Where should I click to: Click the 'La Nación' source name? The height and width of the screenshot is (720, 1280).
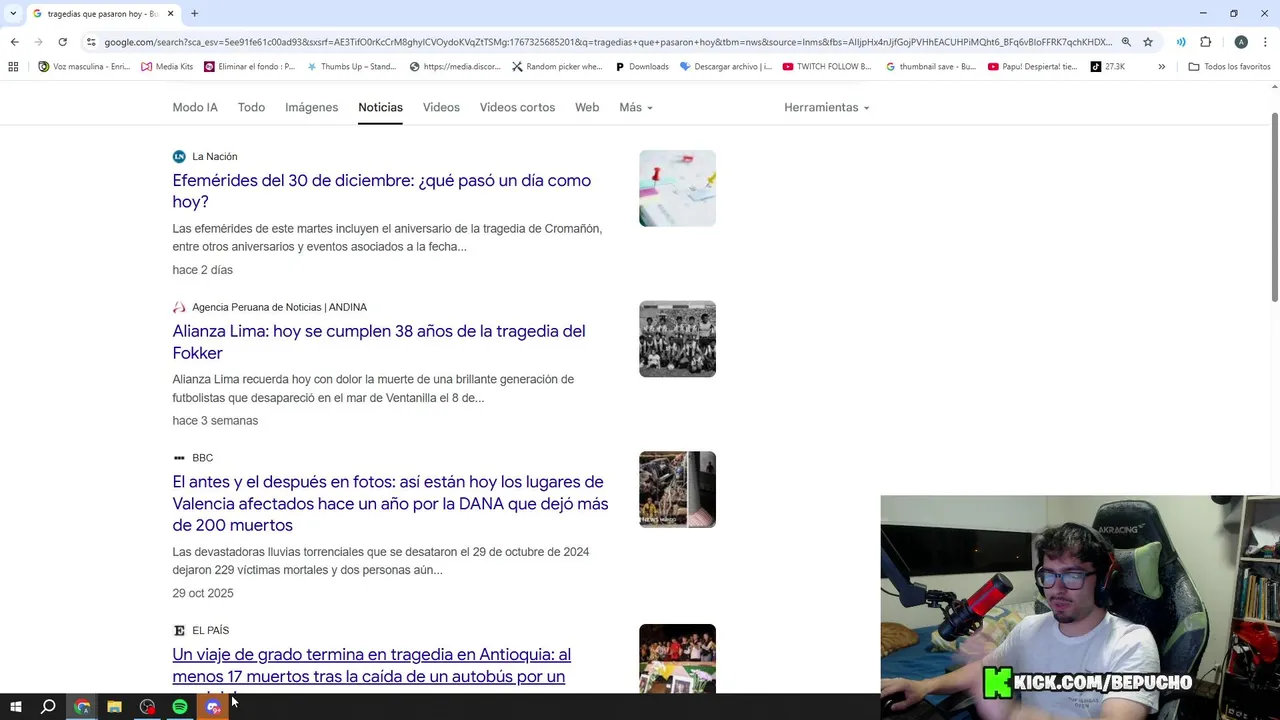(214, 156)
